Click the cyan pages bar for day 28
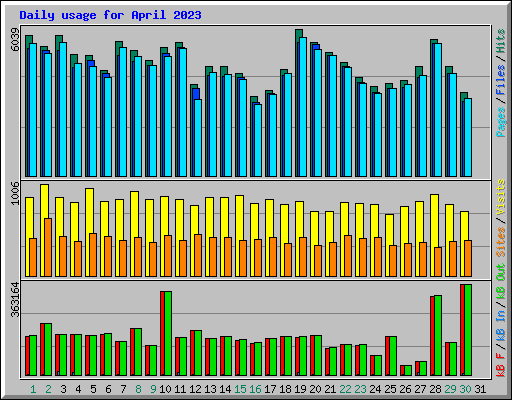 [x=438, y=110]
